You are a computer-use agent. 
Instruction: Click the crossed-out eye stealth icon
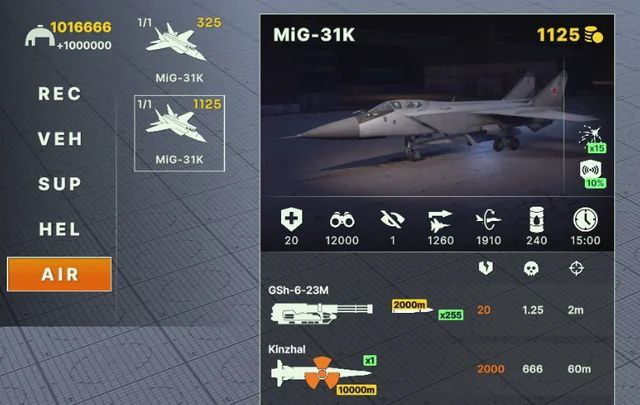(392, 219)
